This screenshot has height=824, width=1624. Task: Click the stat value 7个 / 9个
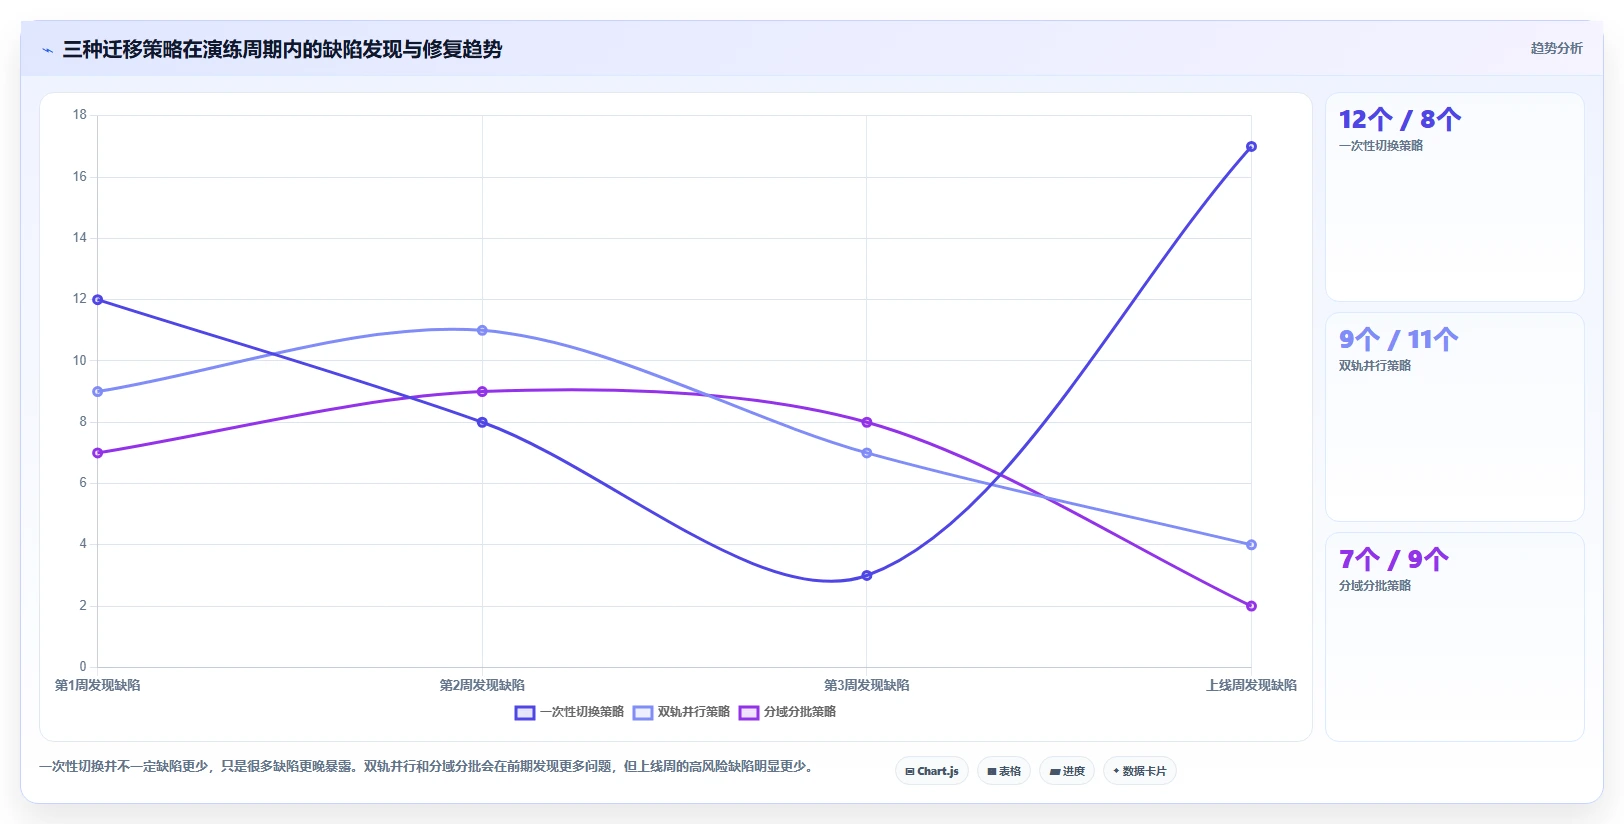click(x=1393, y=560)
